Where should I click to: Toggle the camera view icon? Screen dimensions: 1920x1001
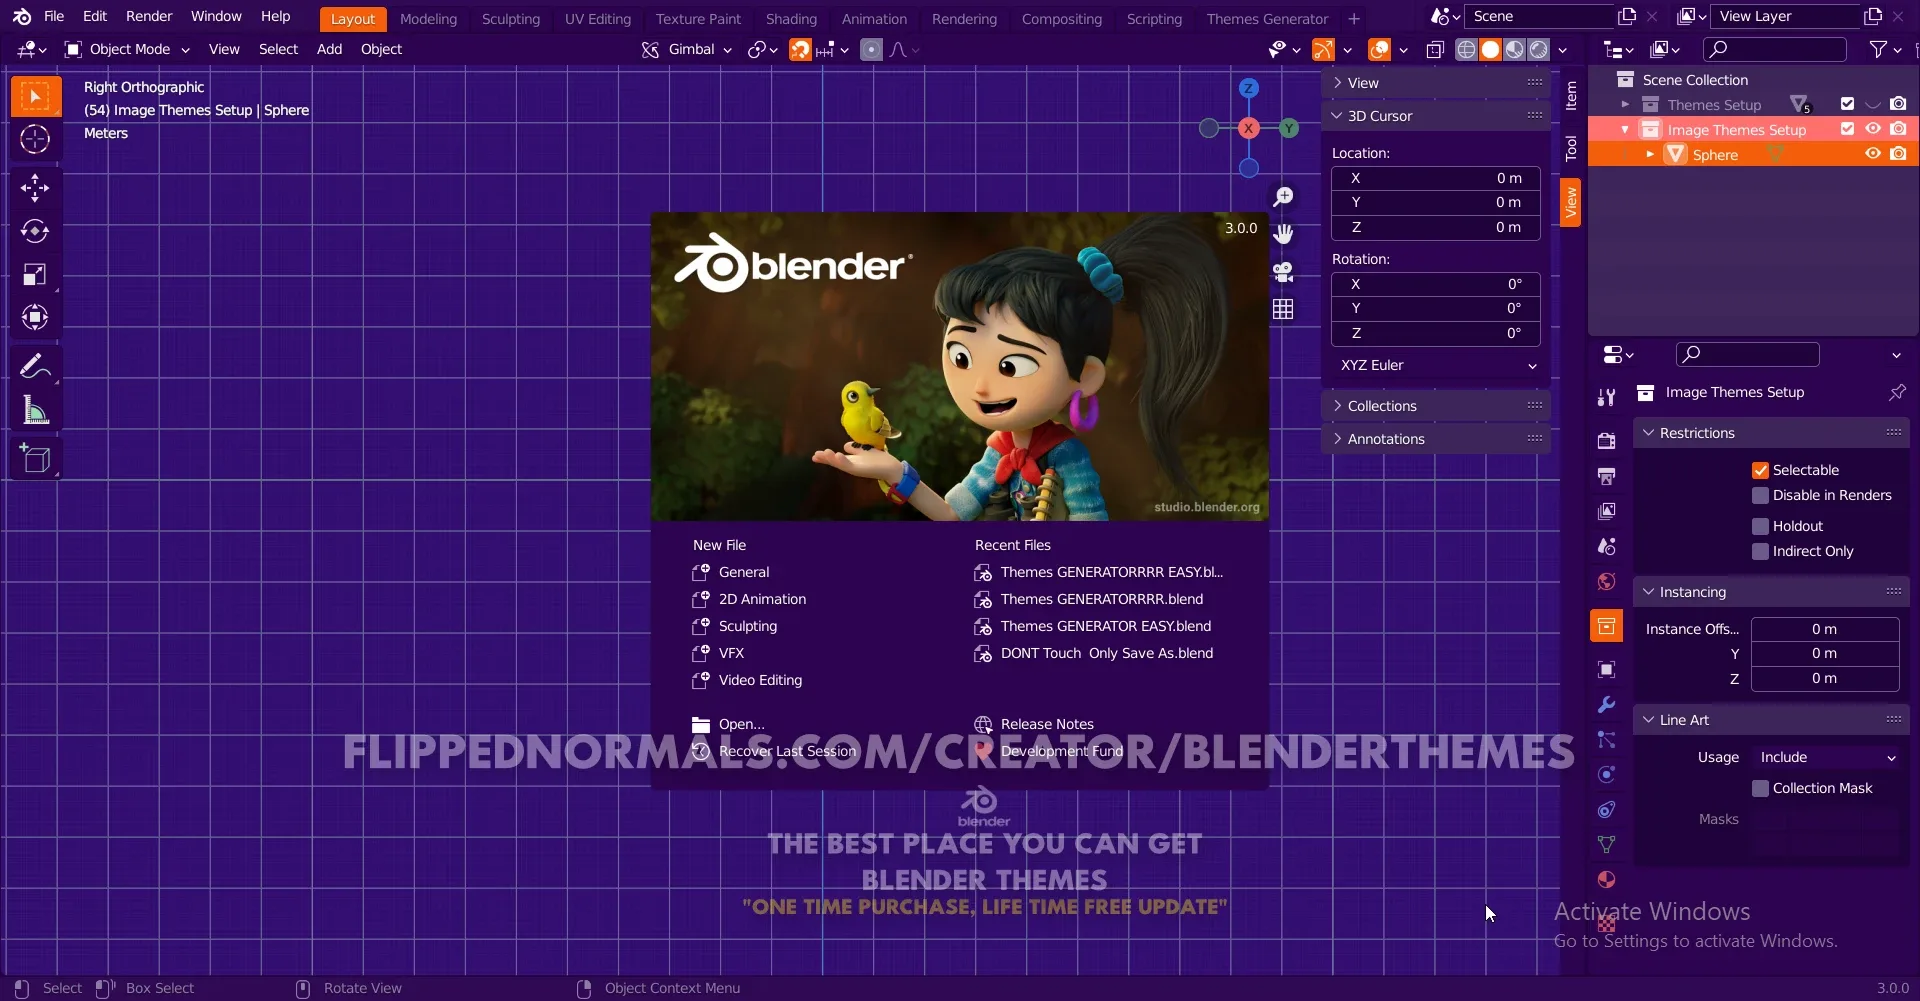(x=1283, y=271)
